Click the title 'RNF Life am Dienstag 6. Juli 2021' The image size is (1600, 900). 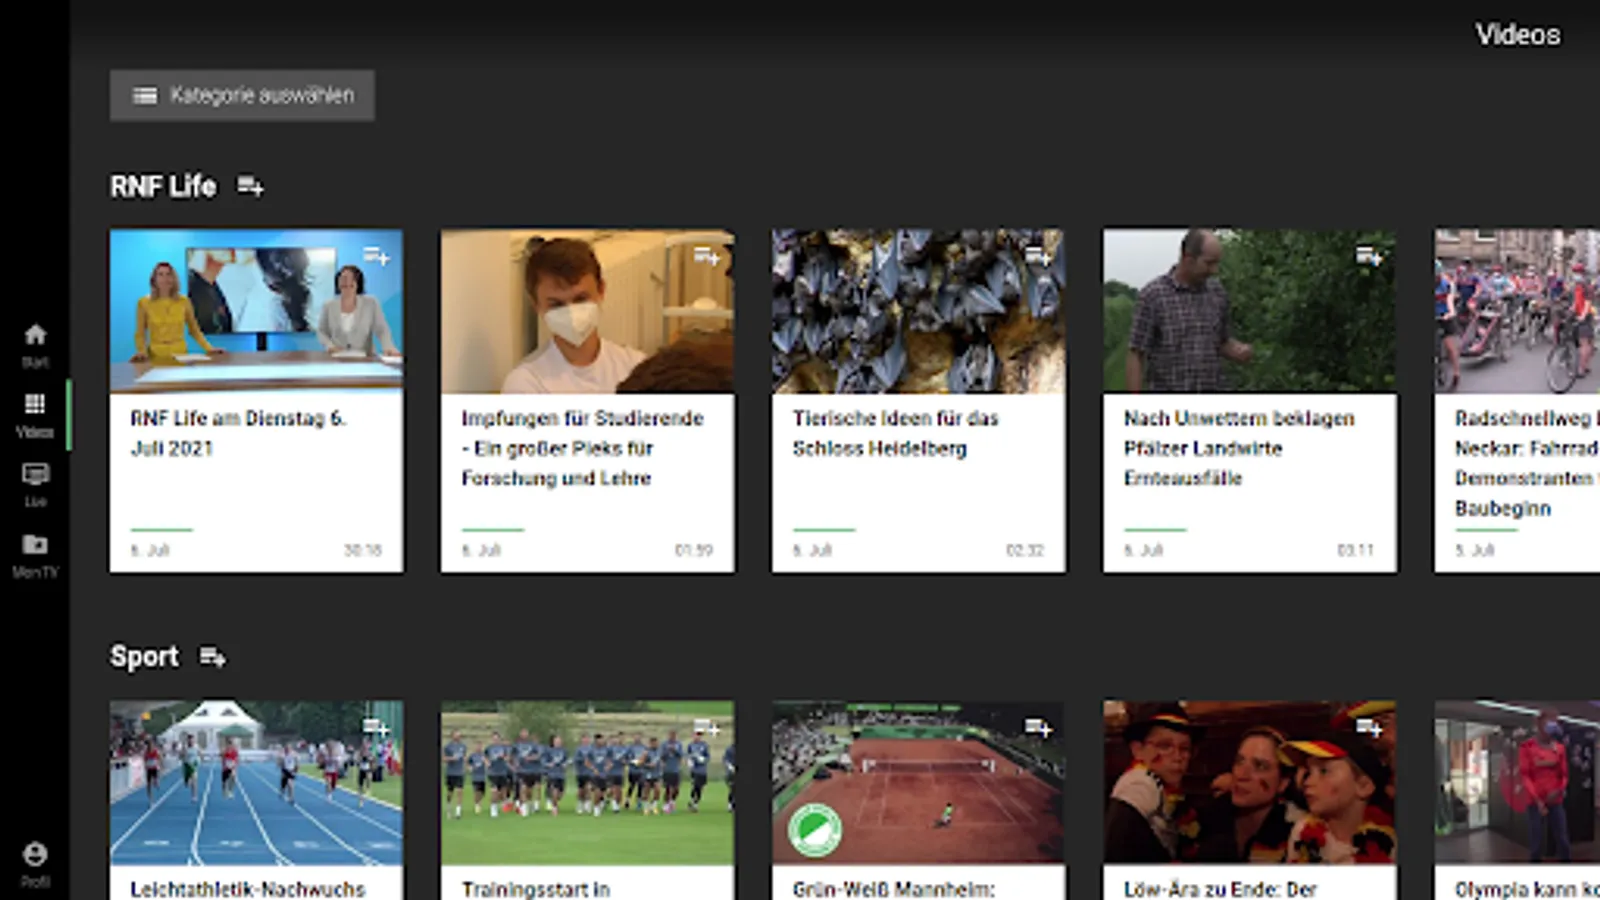pos(238,433)
